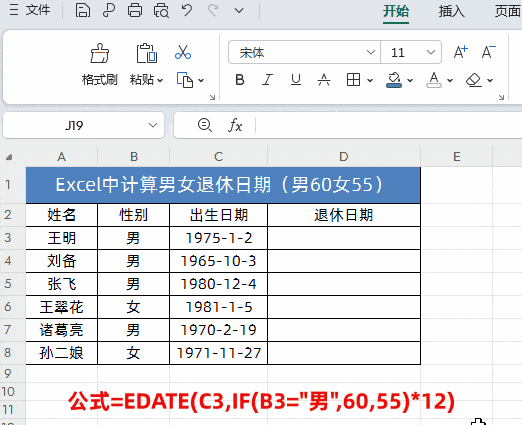Click the cell 王翠花
522x425 pixels.
point(61,307)
